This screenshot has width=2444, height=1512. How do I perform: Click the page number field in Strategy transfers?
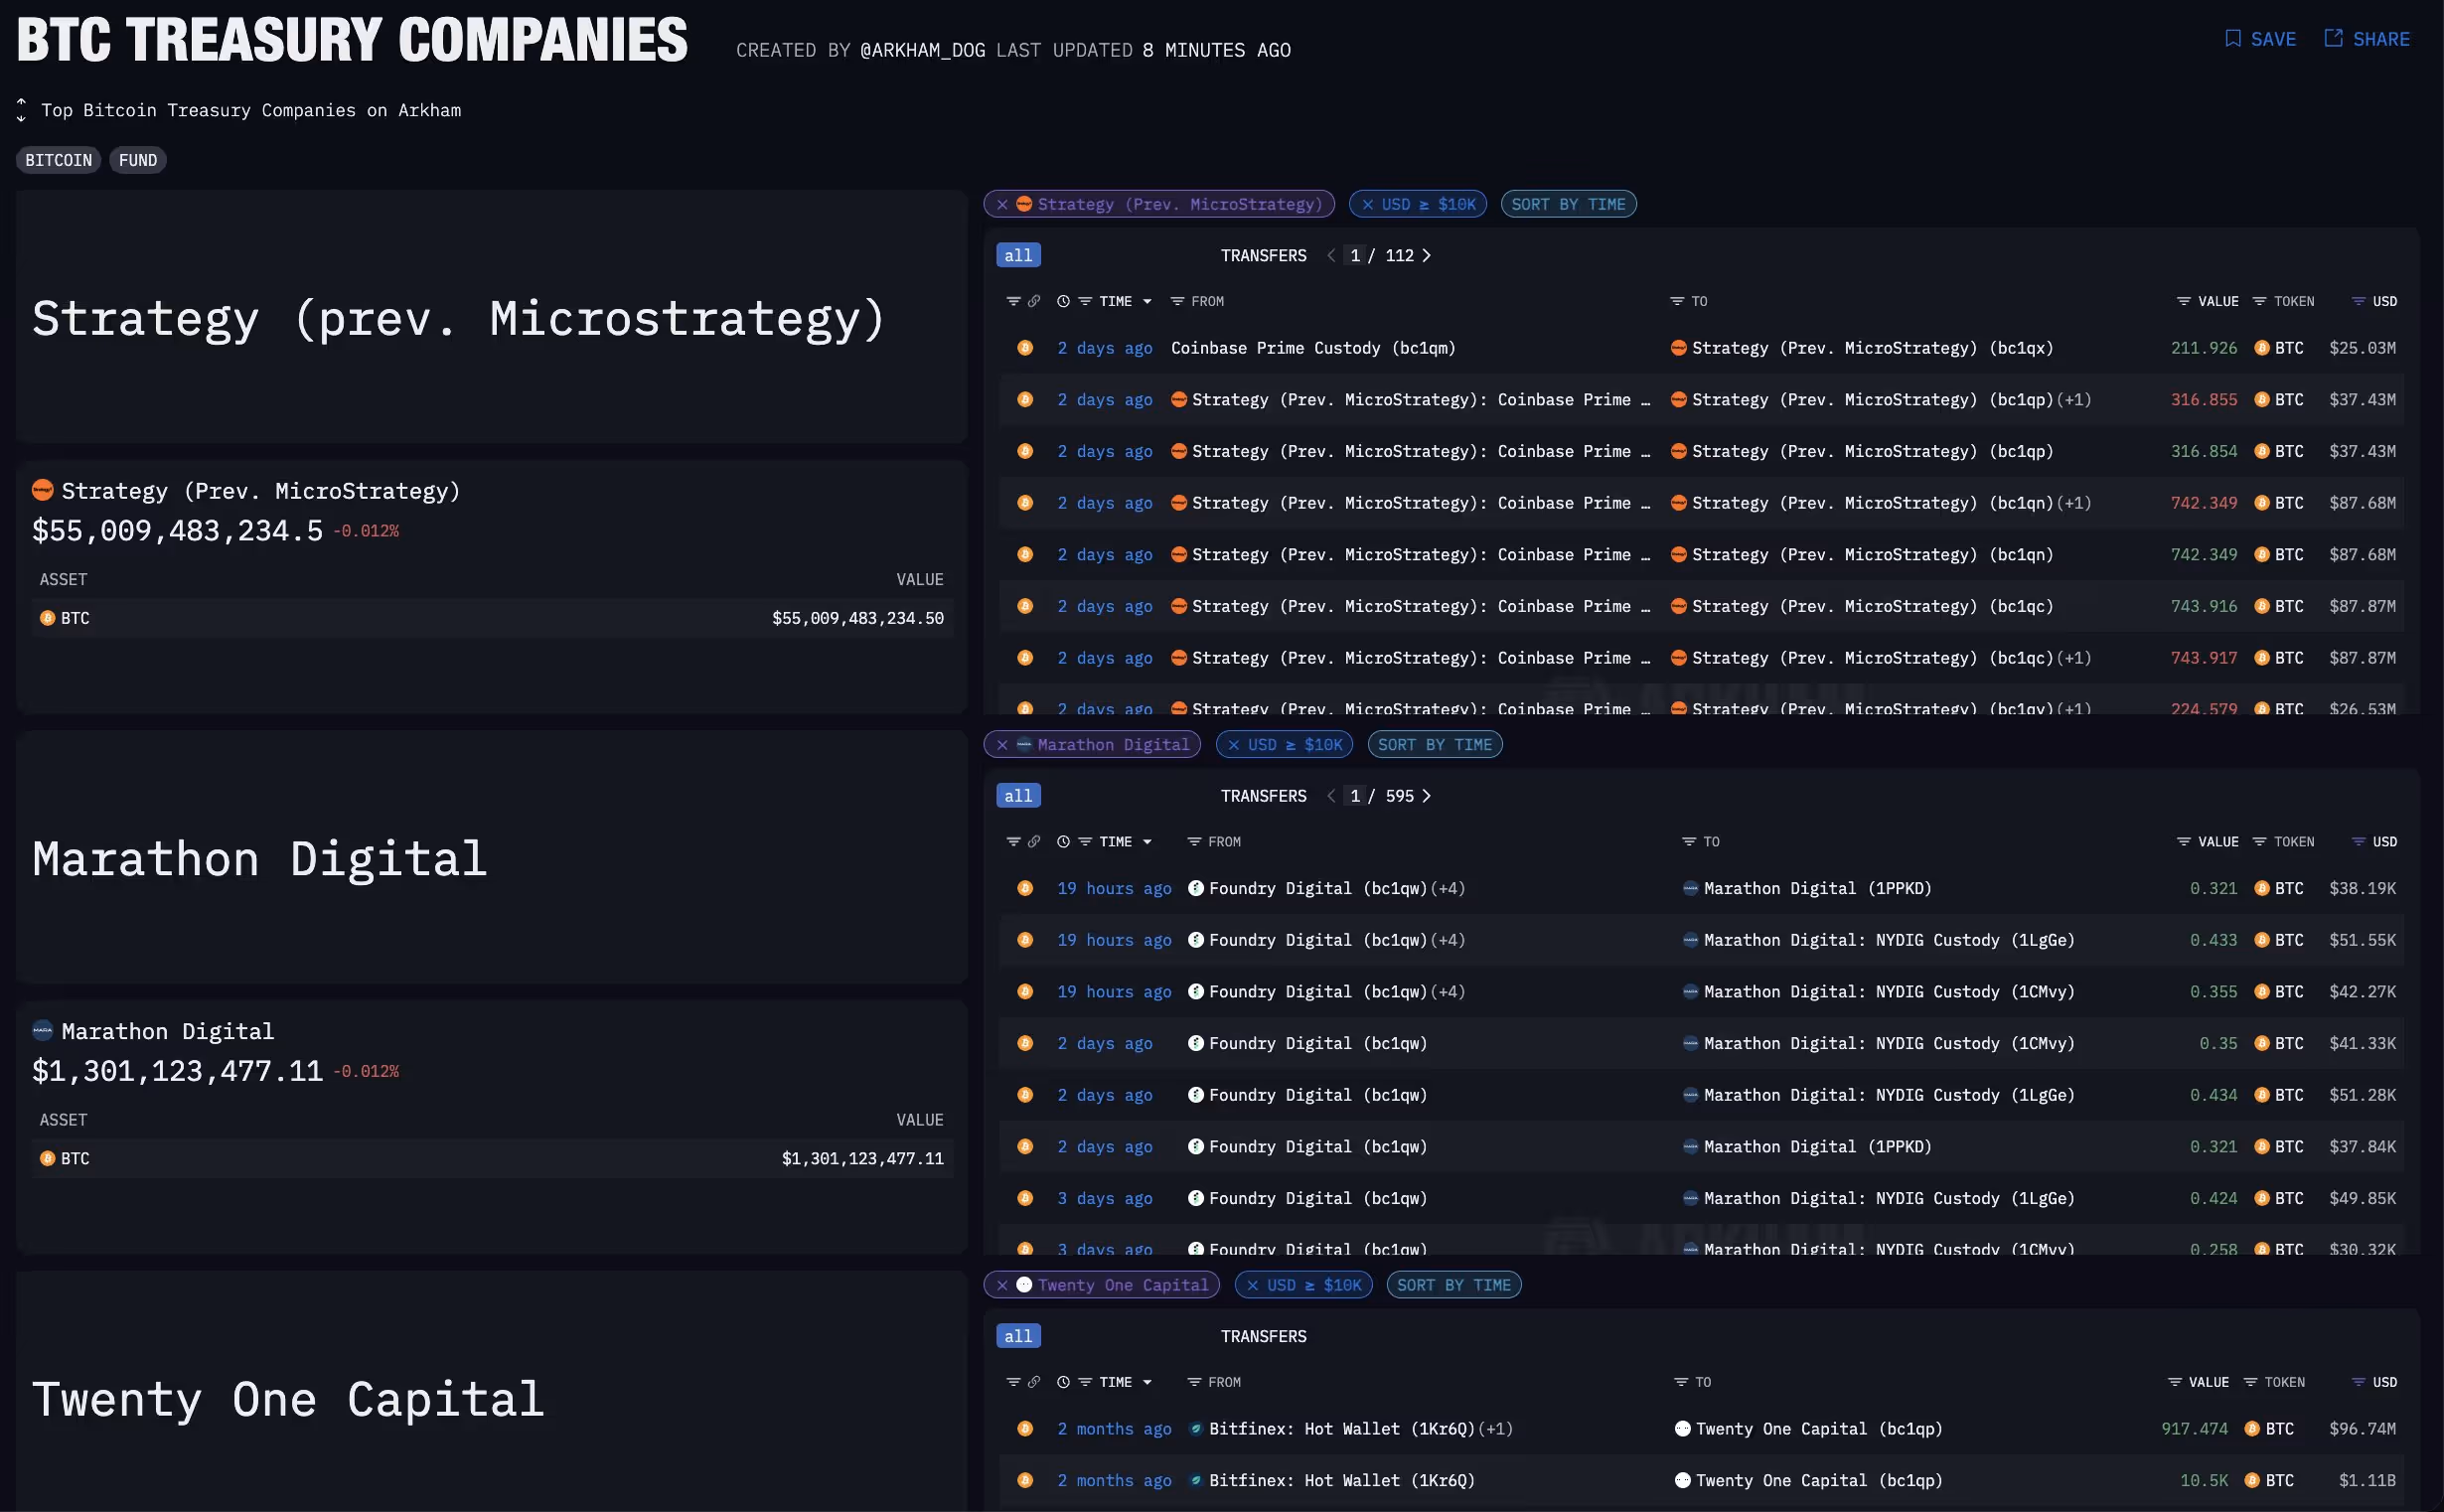point(1354,256)
